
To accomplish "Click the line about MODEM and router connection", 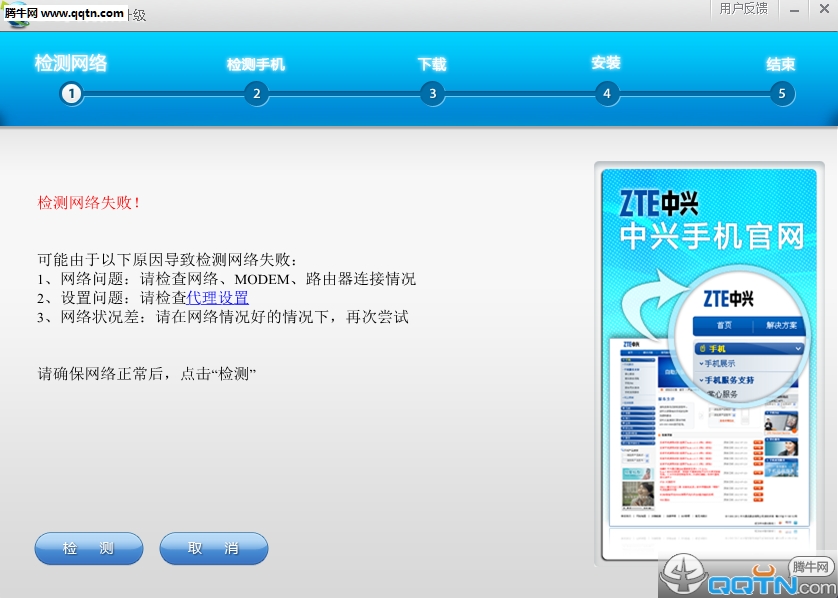I will (227, 279).
